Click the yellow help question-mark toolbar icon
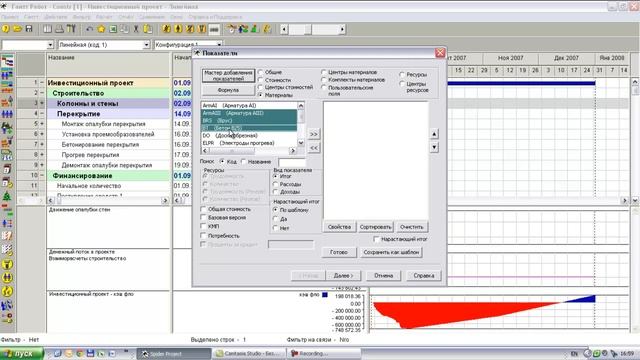The width and height of the screenshot is (640, 360). 6,29
